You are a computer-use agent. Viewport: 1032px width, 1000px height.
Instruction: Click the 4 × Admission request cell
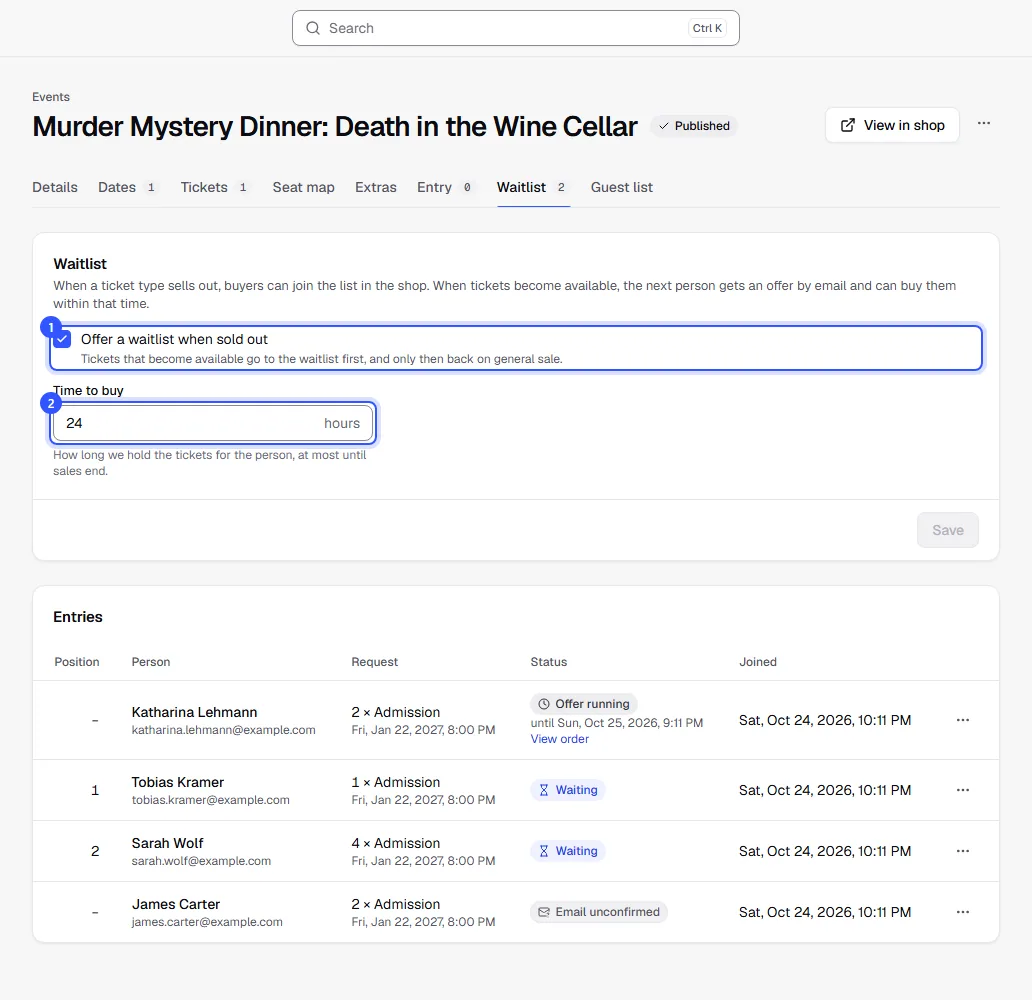[396, 843]
